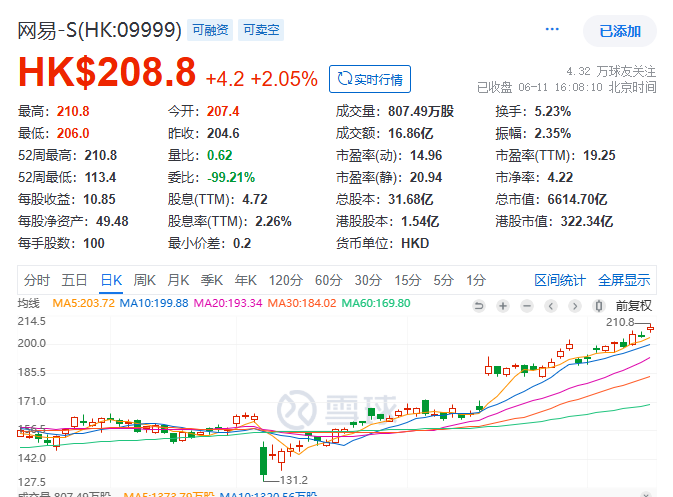Image resolution: width=673 pixels, height=497 pixels.
Task: Click 全屏显示 to show fullscreen
Action: [x=624, y=280]
